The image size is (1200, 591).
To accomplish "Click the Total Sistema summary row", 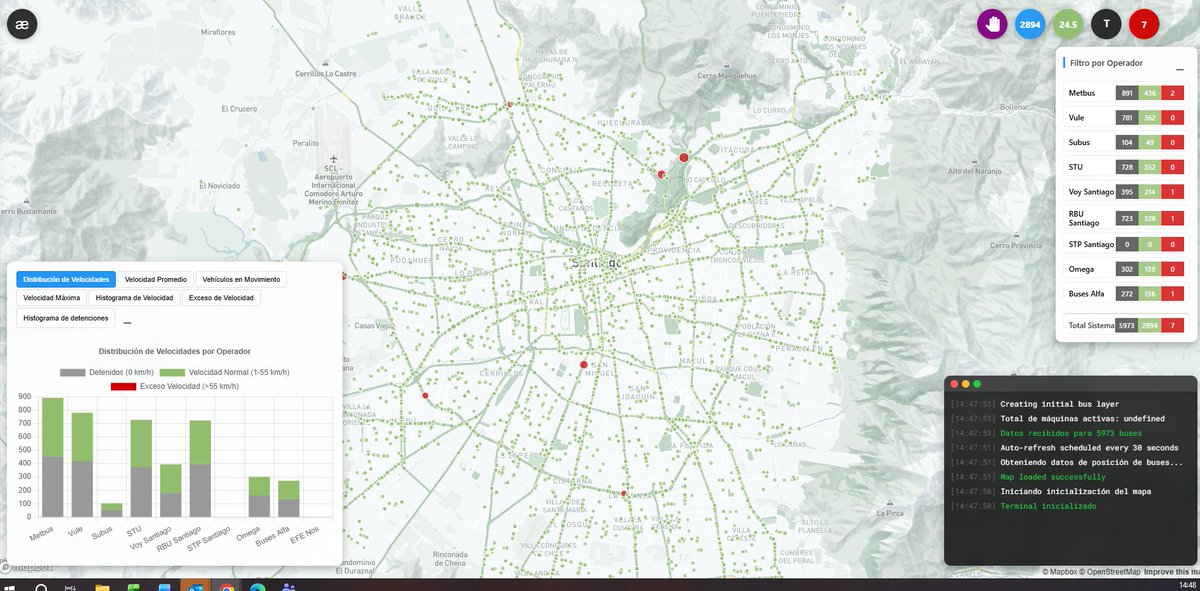I will (1126, 325).
